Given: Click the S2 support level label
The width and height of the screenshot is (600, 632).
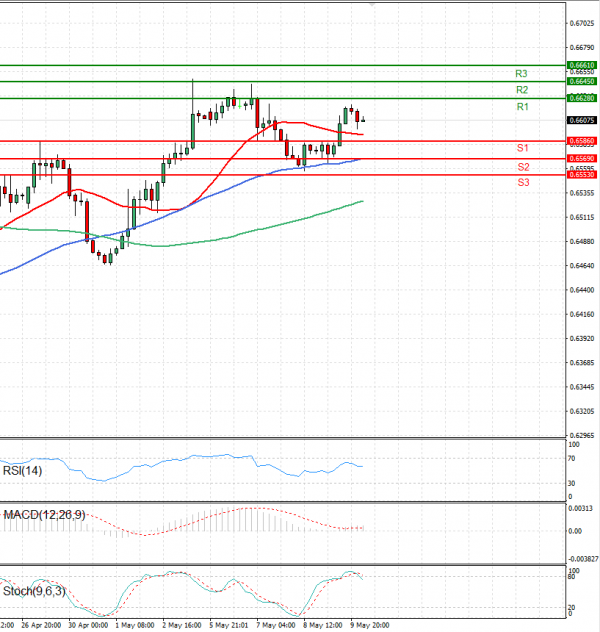Looking at the screenshot, I should [523, 167].
